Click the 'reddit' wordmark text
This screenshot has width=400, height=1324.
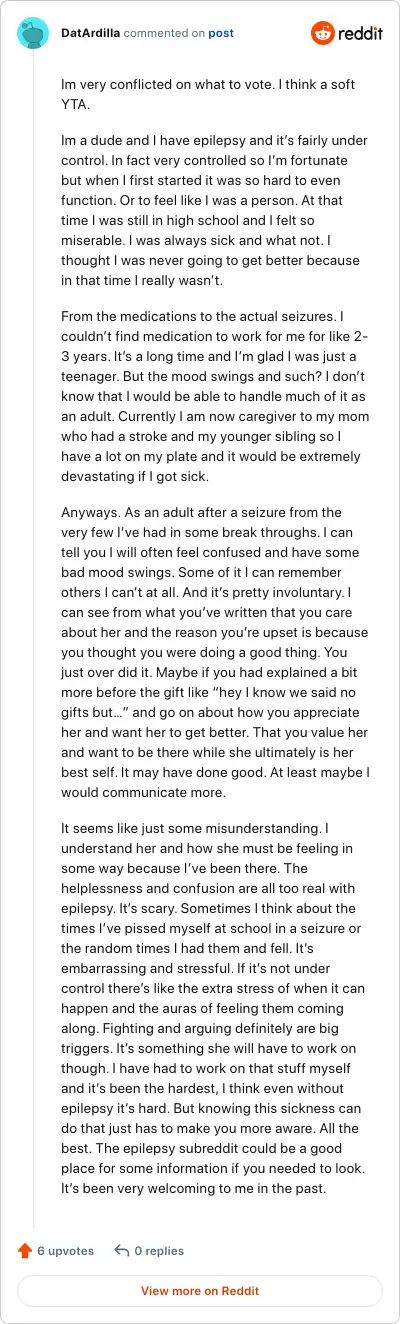coord(361,34)
